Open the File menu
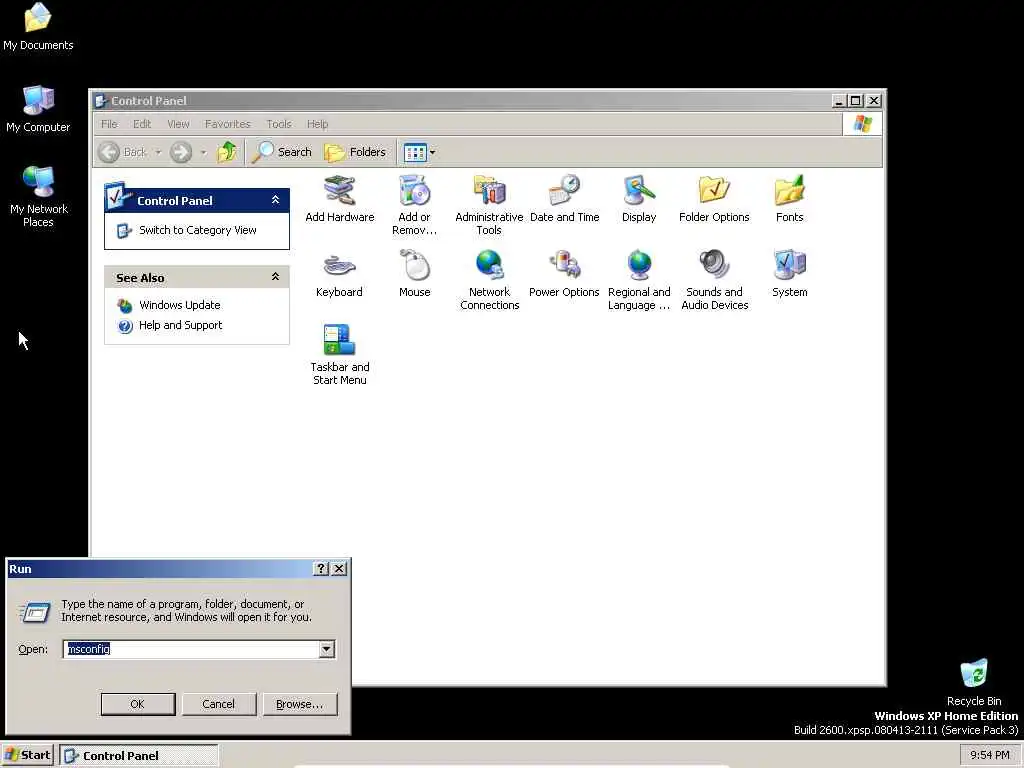Viewport: 1024px width, 768px height. coord(109,124)
